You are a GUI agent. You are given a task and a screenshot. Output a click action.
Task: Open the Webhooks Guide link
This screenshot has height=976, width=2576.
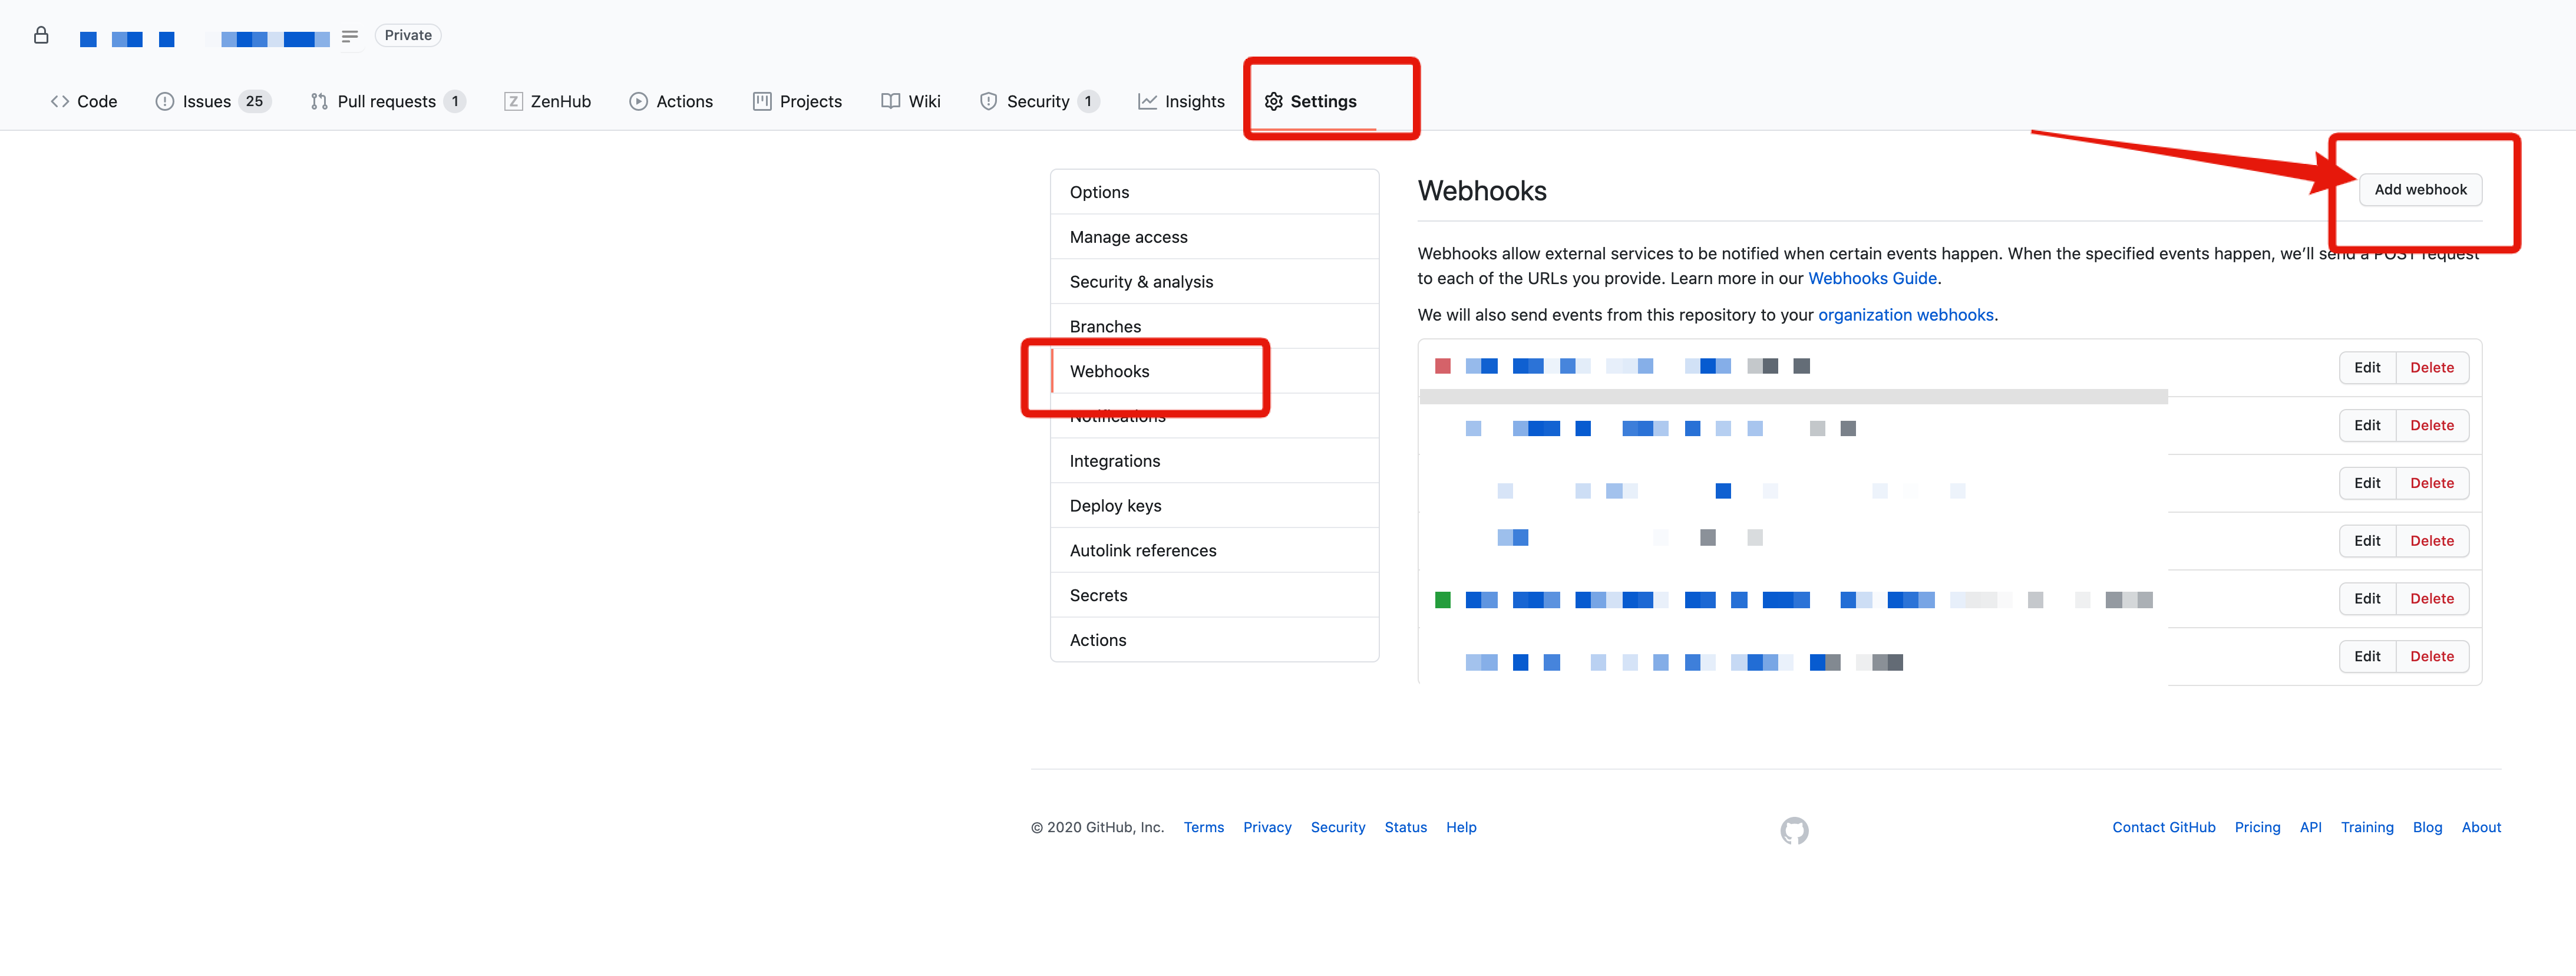pyautogui.click(x=1871, y=279)
